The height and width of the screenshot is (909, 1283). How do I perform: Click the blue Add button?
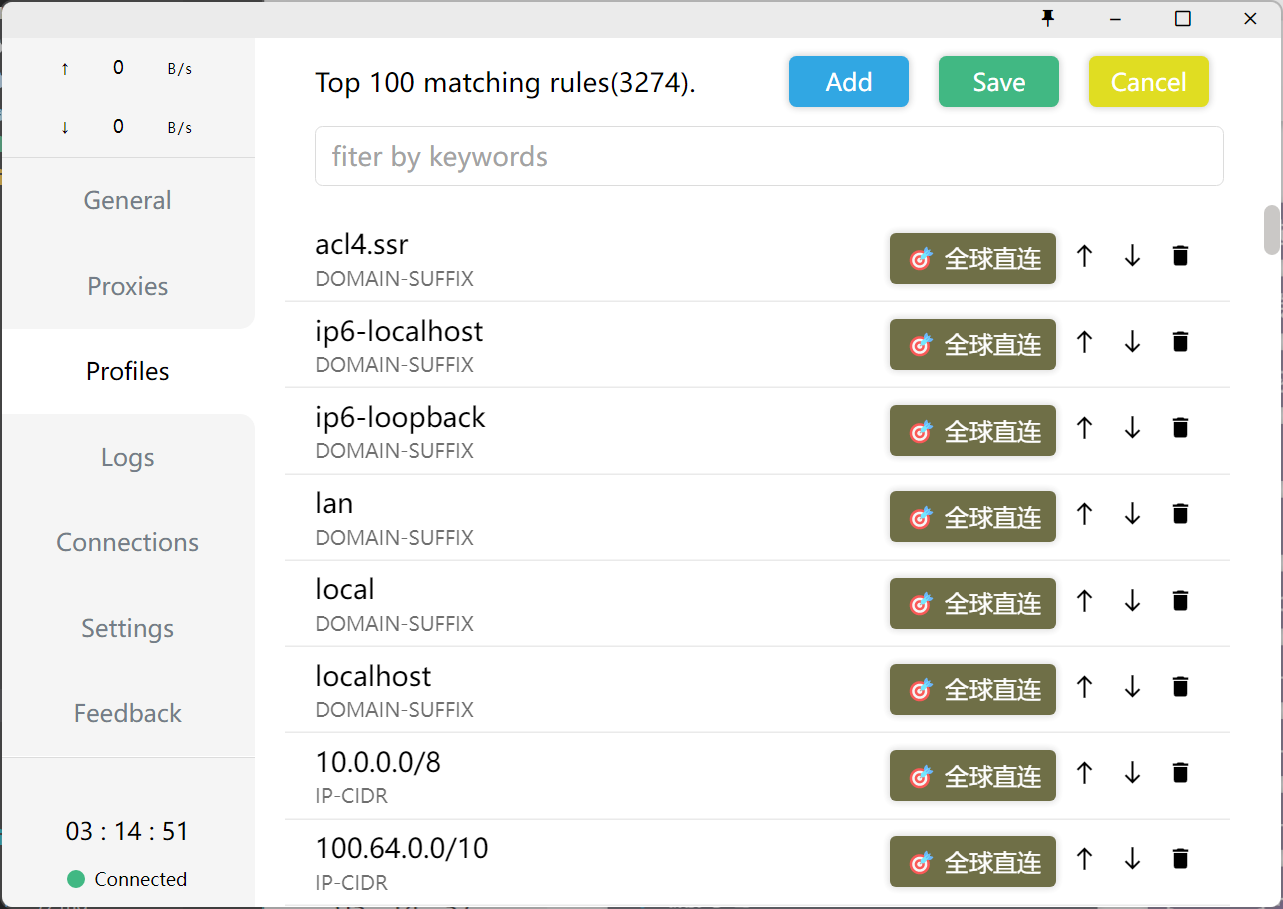point(848,82)
